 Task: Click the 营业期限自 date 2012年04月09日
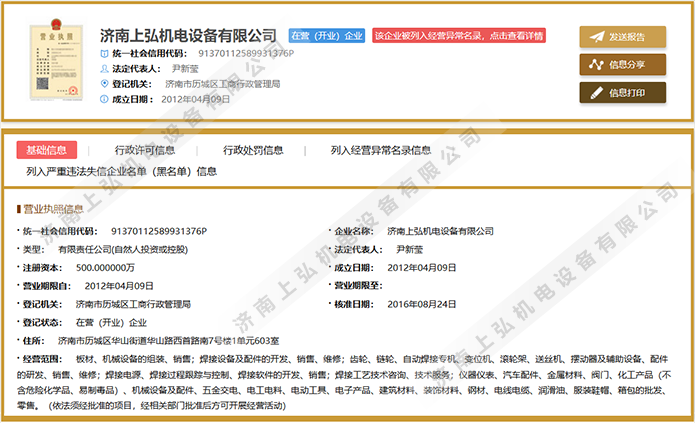coord(119,286)
